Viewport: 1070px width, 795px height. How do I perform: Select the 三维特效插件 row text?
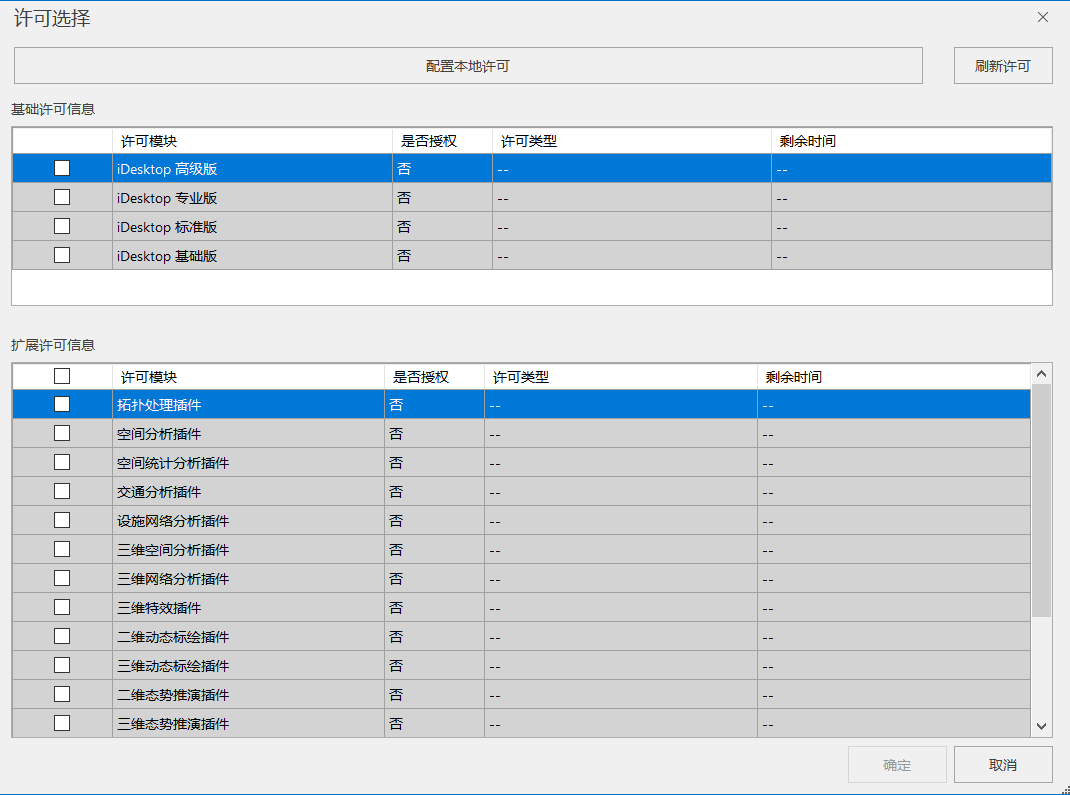(x=159, y=608)
